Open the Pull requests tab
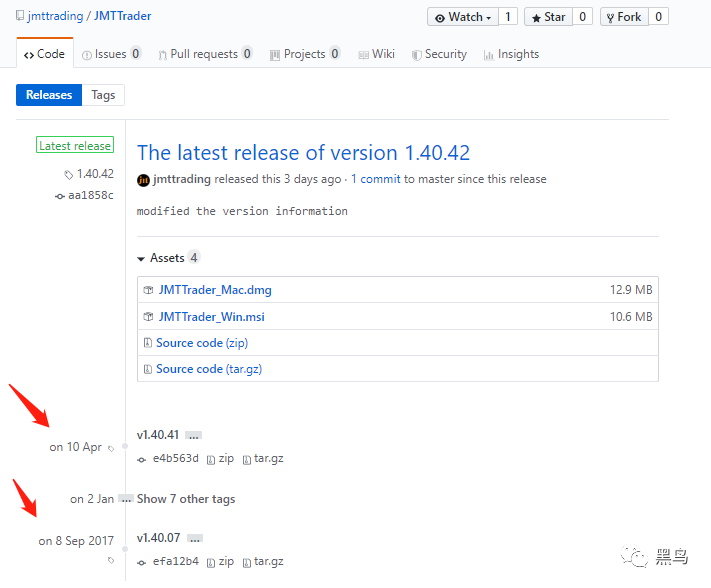Image resolution: width=711 pixels, height=588 pixels. (x=205, y=54)
